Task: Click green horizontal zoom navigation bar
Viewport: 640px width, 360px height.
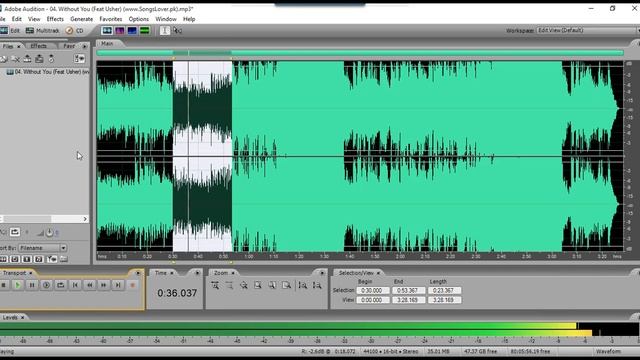Action: [360, 53]
